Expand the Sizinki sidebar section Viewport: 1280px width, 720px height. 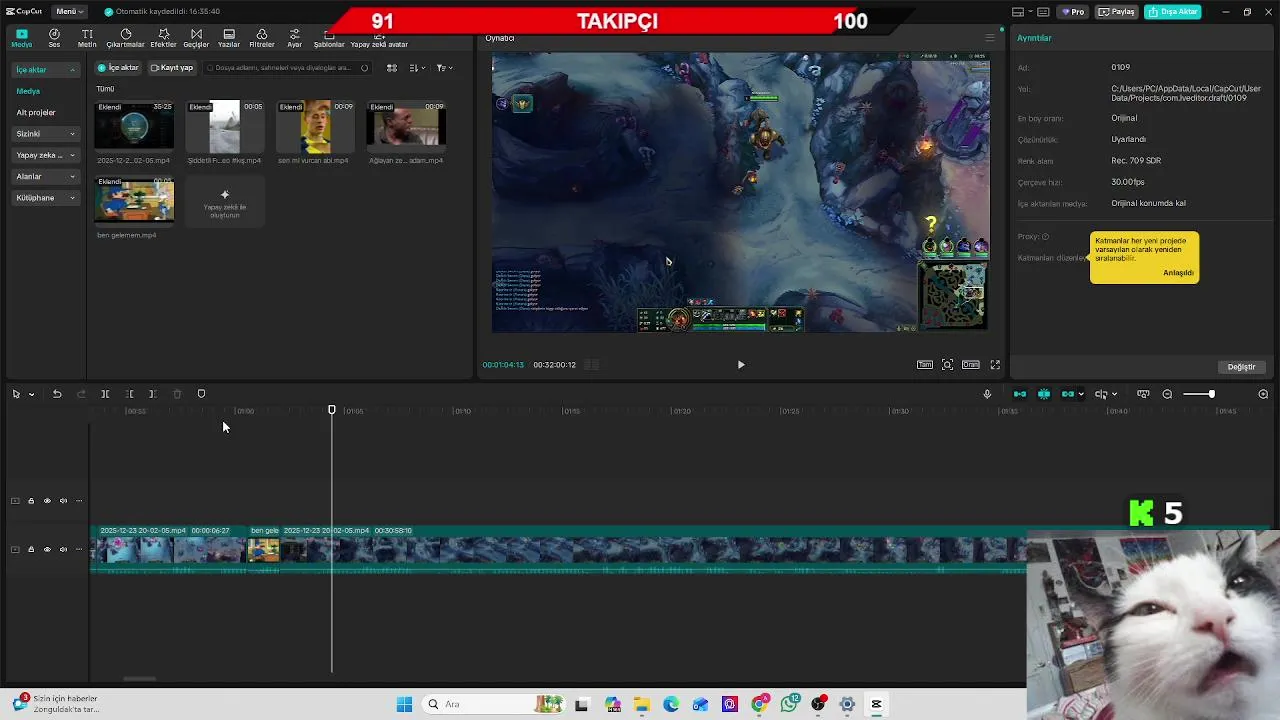pyautogui.click(x=45, y=134)
